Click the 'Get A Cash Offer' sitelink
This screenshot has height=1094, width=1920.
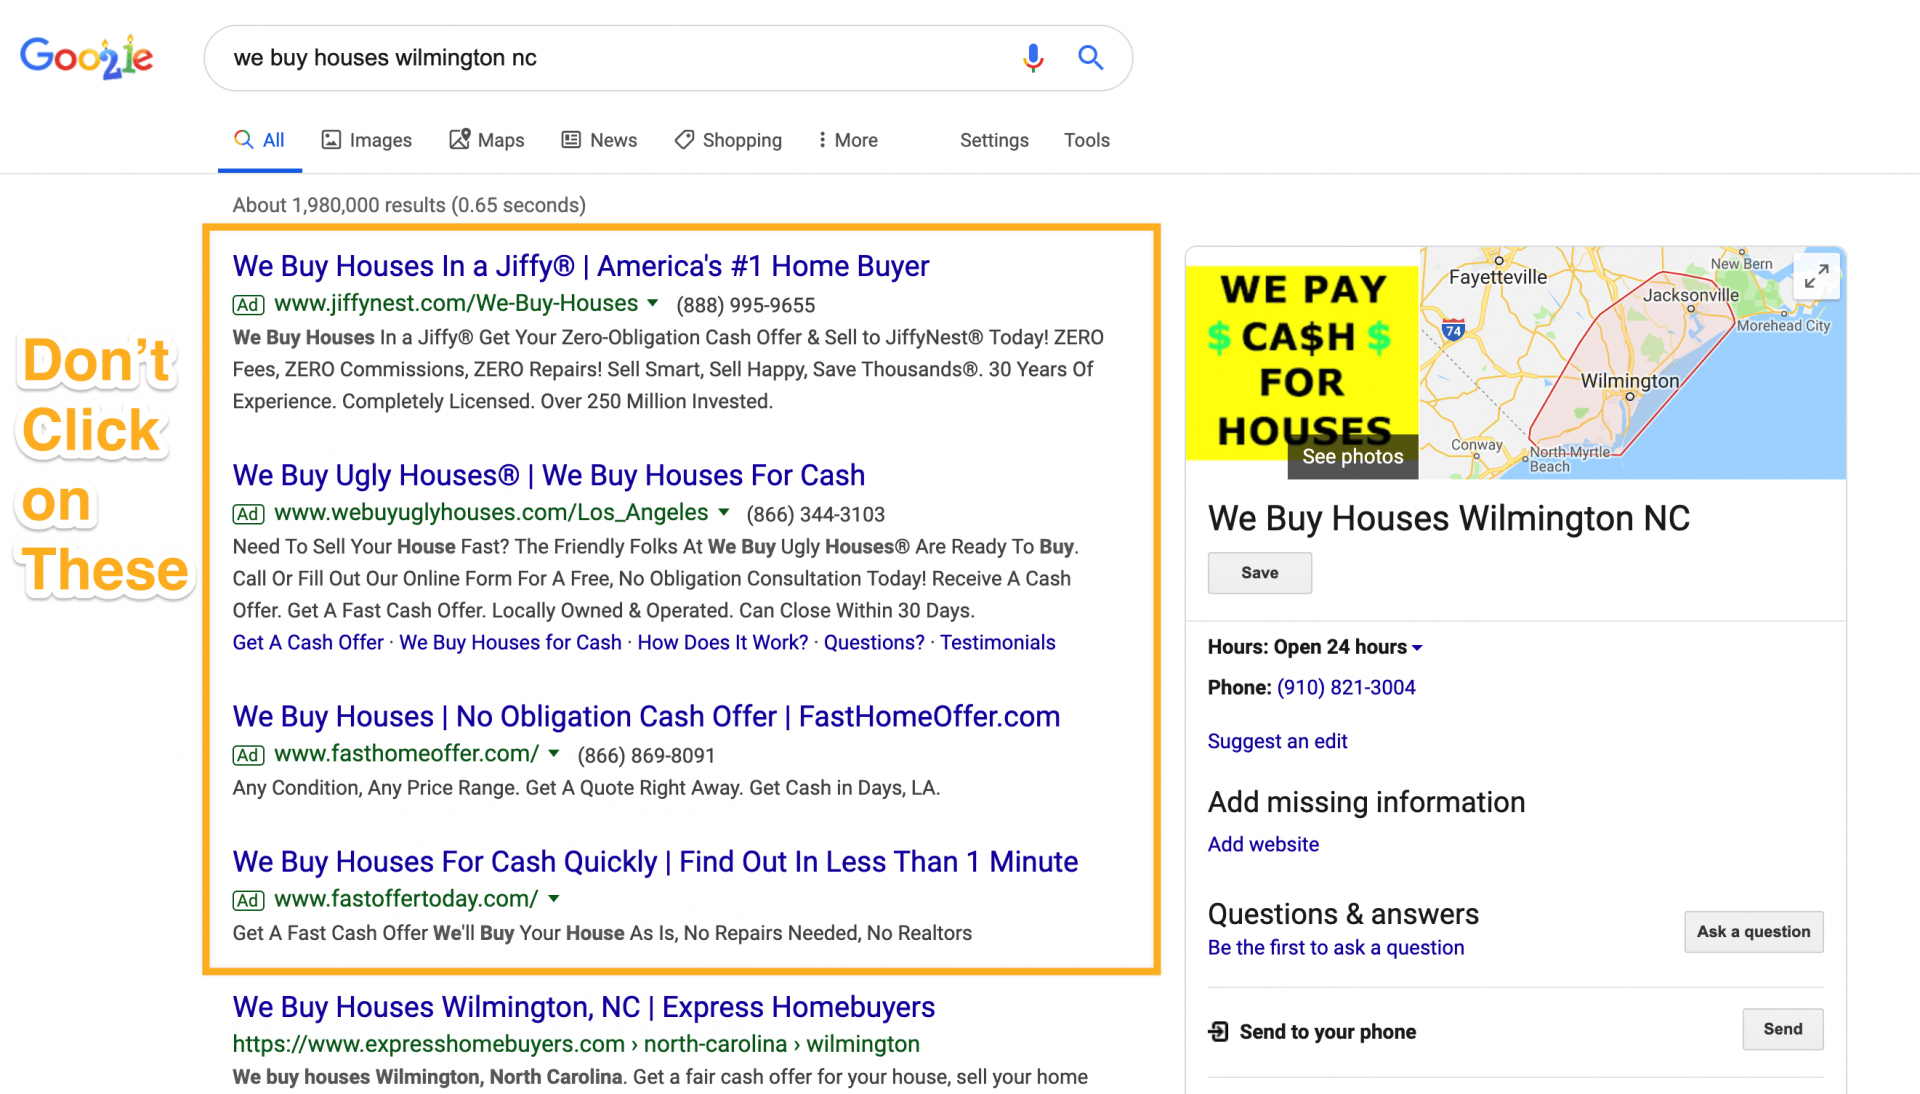308,642
